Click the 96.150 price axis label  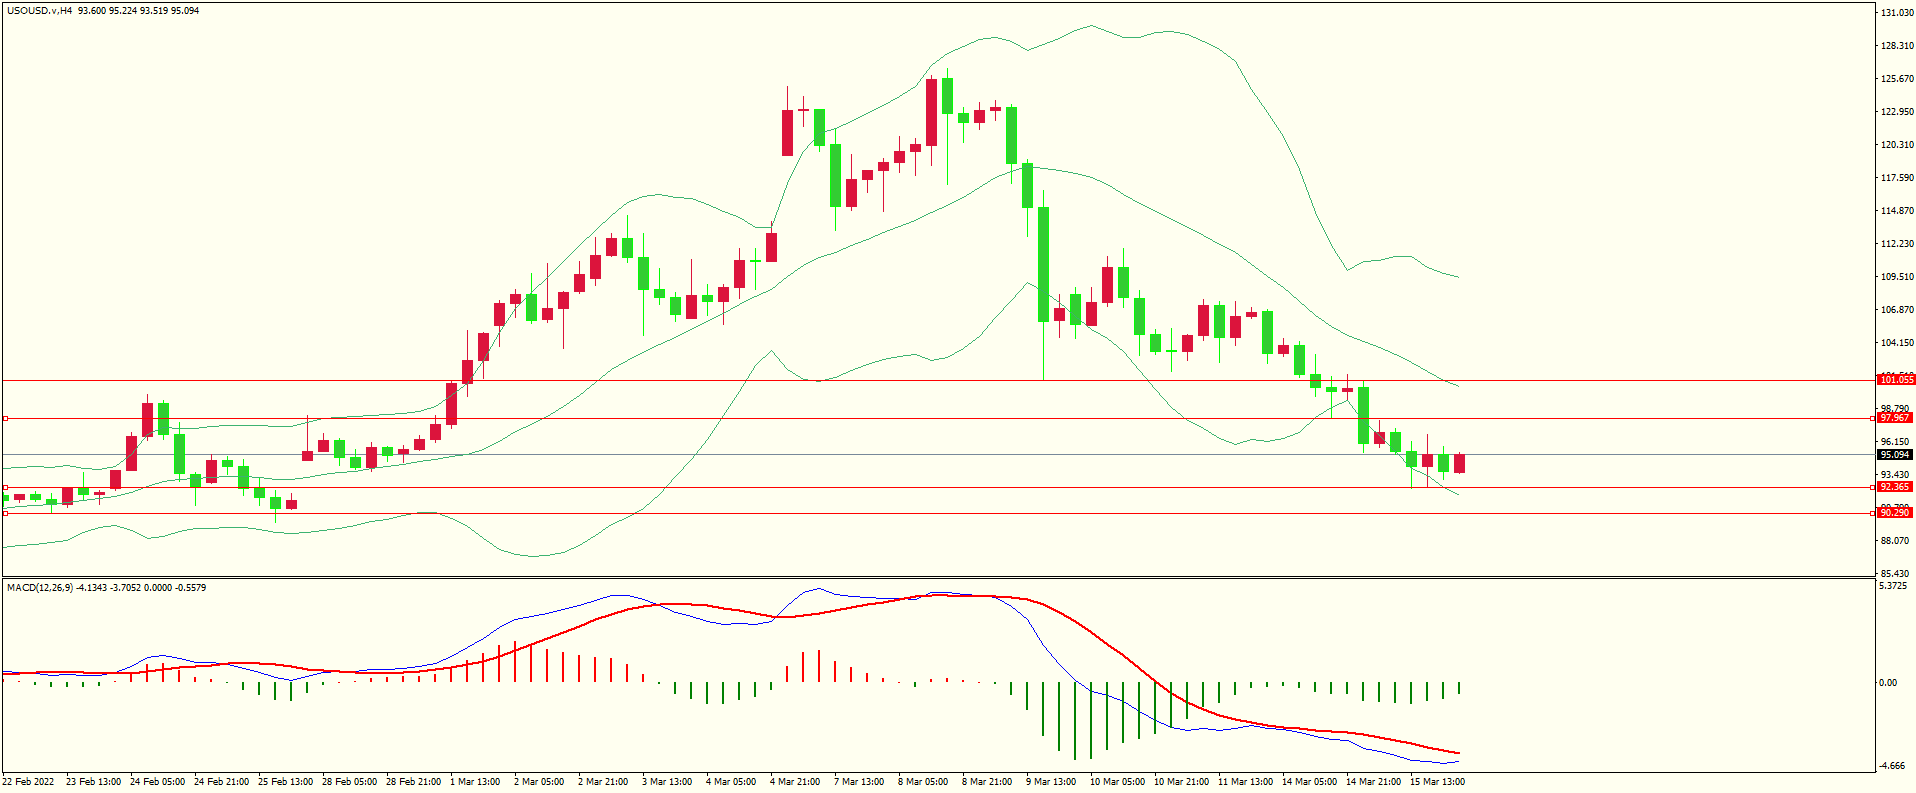1895,442
